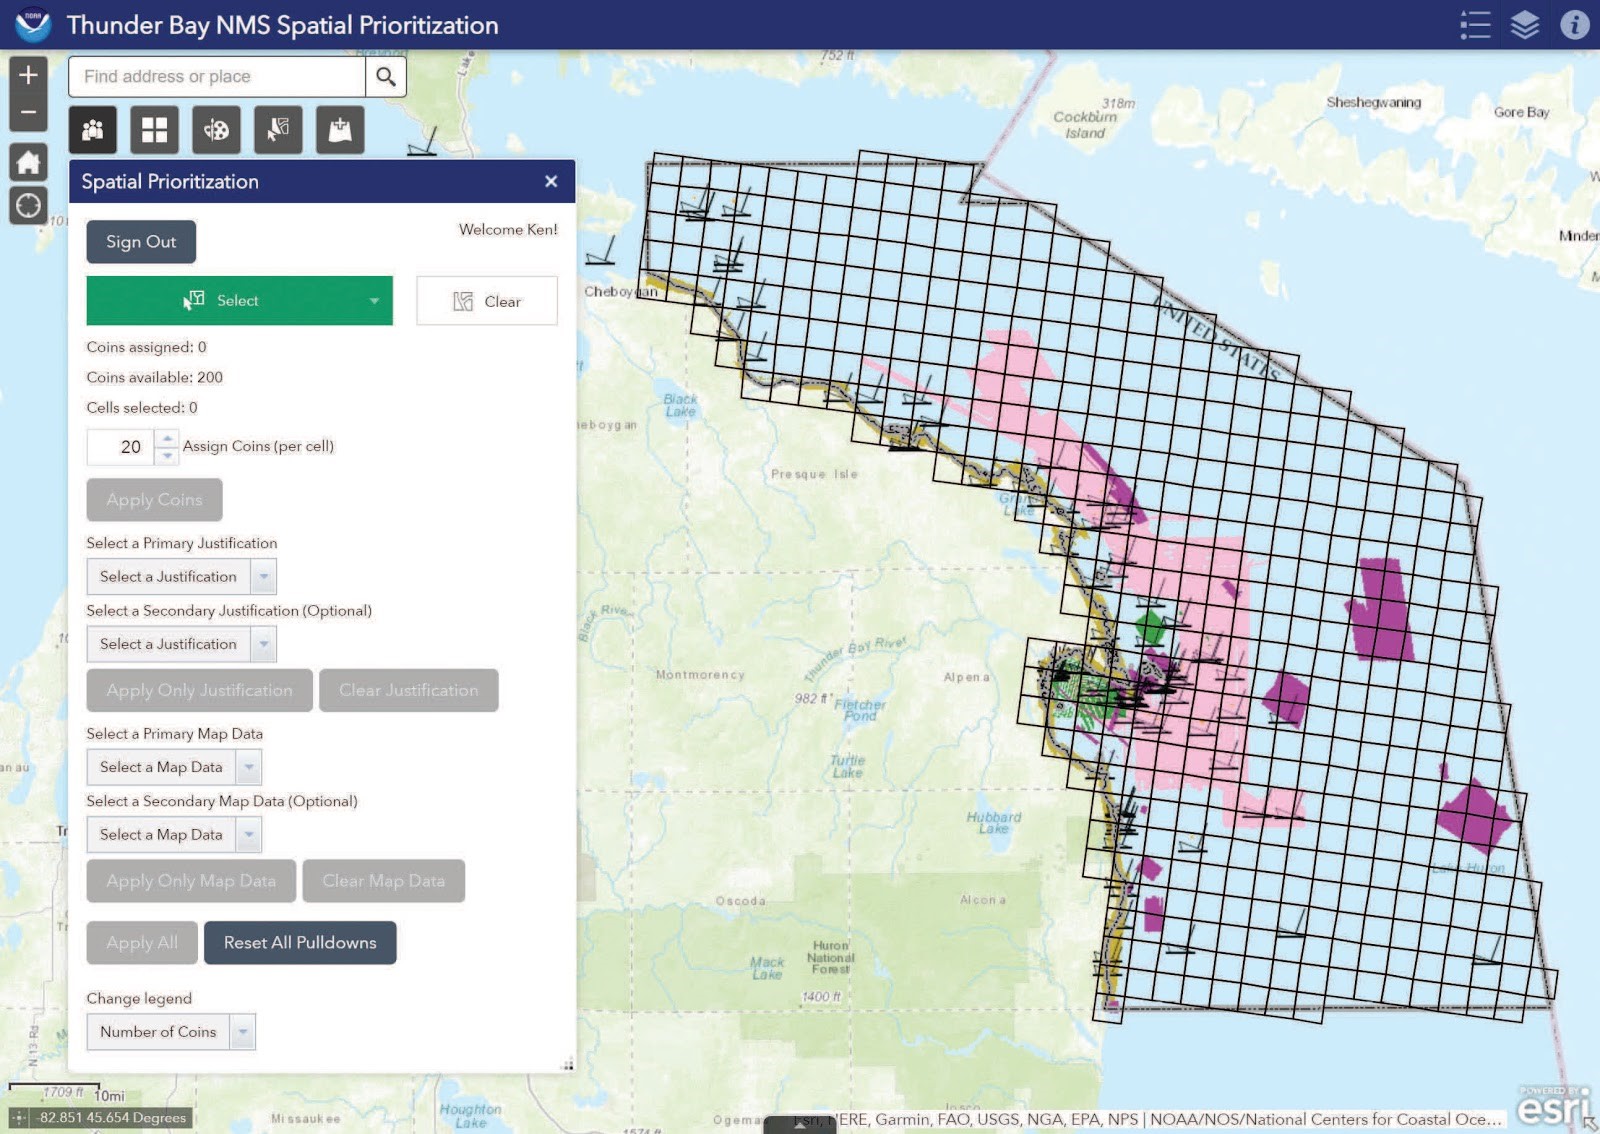Decrease the coins per cell with the down arrow
Image resolution: width=1600 pixels, height=1134 pixels.
click(x=168, y=456)
